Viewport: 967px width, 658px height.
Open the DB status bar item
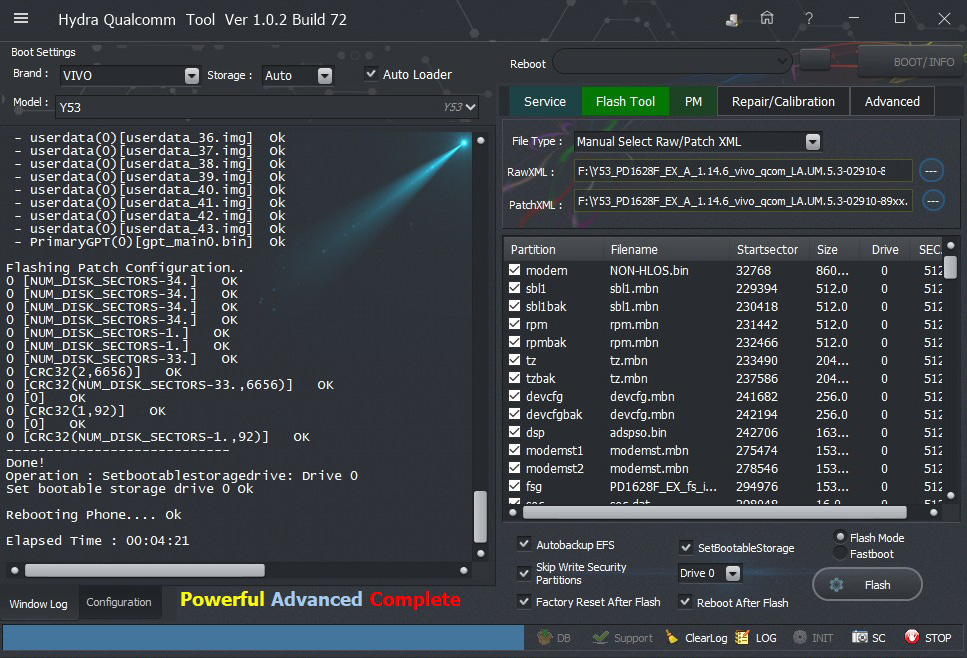click(554, 638)
